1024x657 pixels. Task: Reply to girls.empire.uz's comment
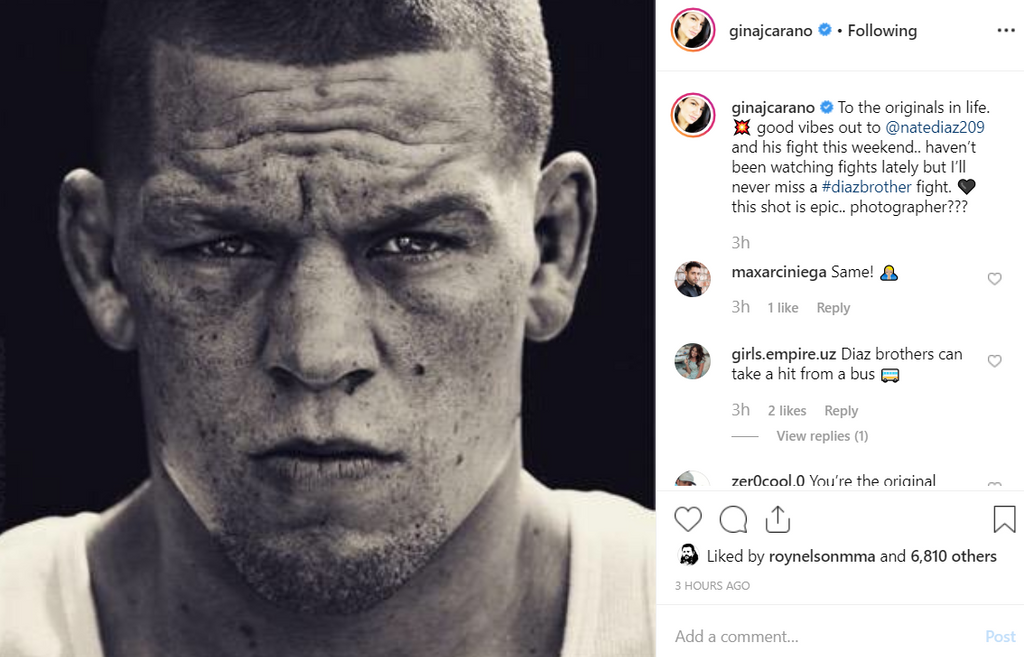[x=841, y=410]
